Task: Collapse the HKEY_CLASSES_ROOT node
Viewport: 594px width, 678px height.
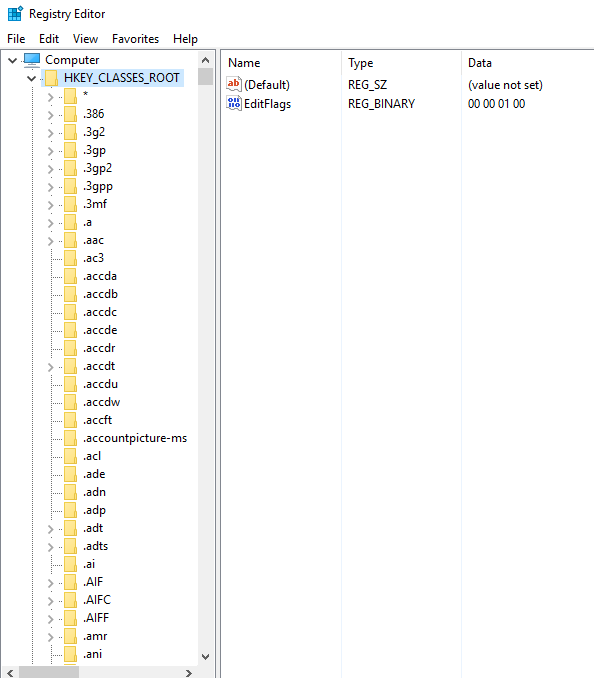Action: (32, 78)
